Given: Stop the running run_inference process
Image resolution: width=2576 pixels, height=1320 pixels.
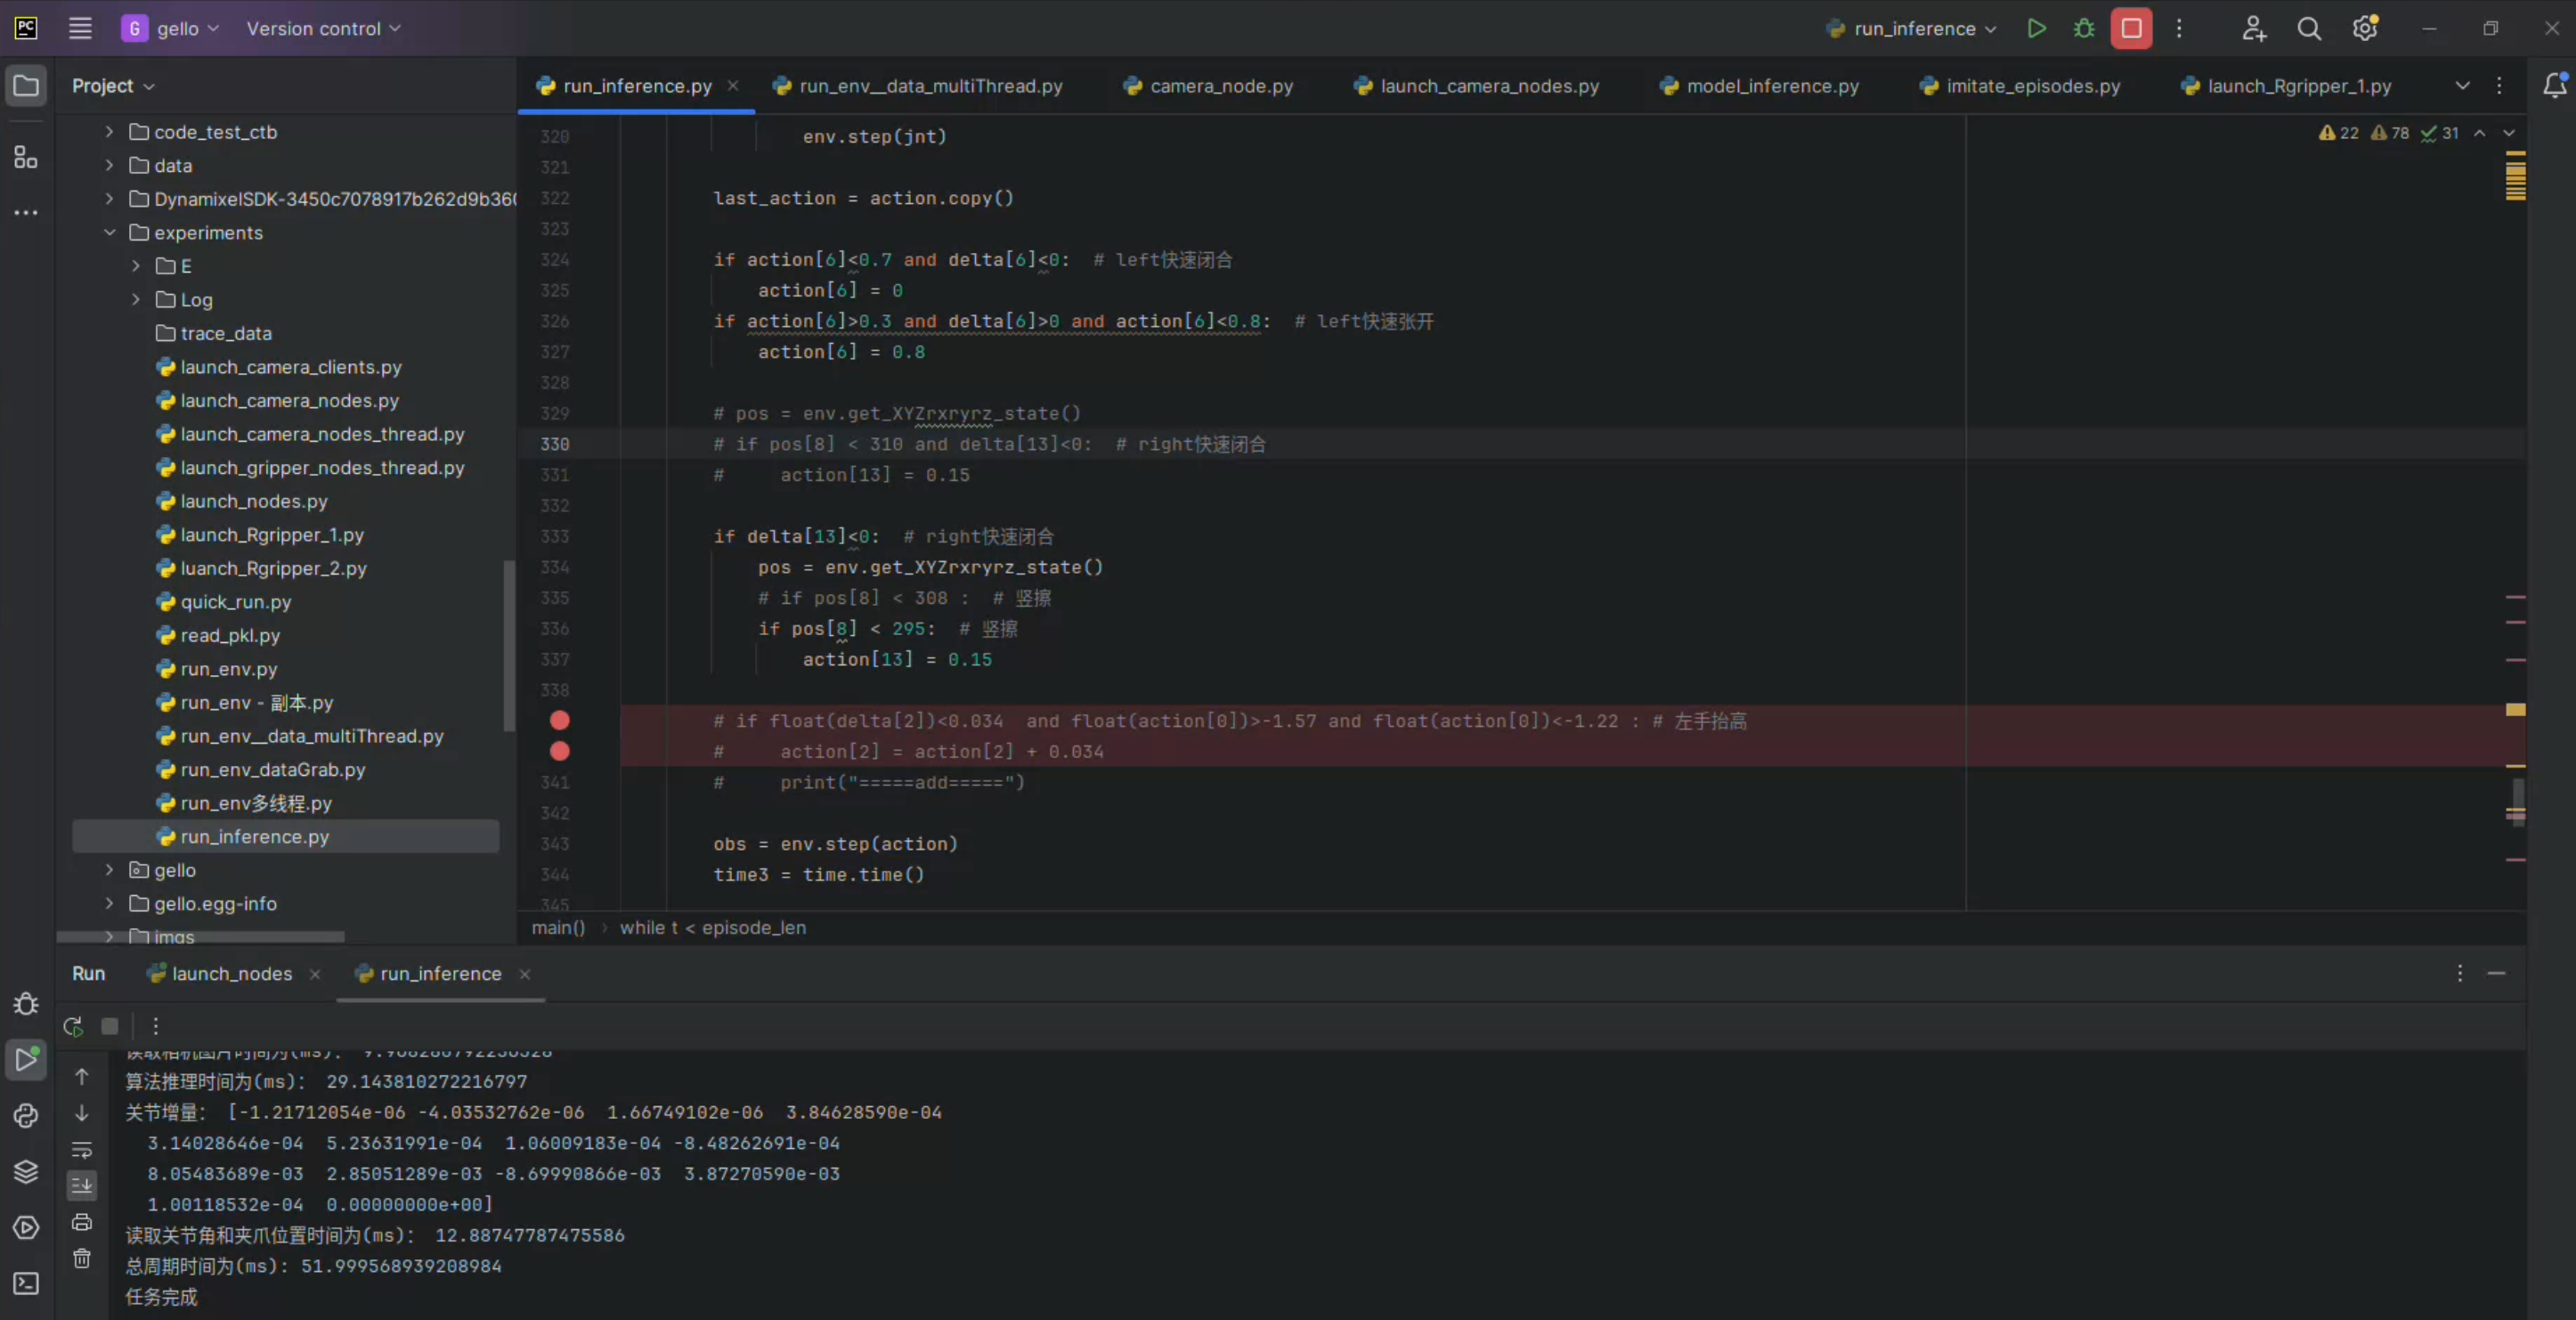Looking at the screenshot, I should pos(2131,28).
